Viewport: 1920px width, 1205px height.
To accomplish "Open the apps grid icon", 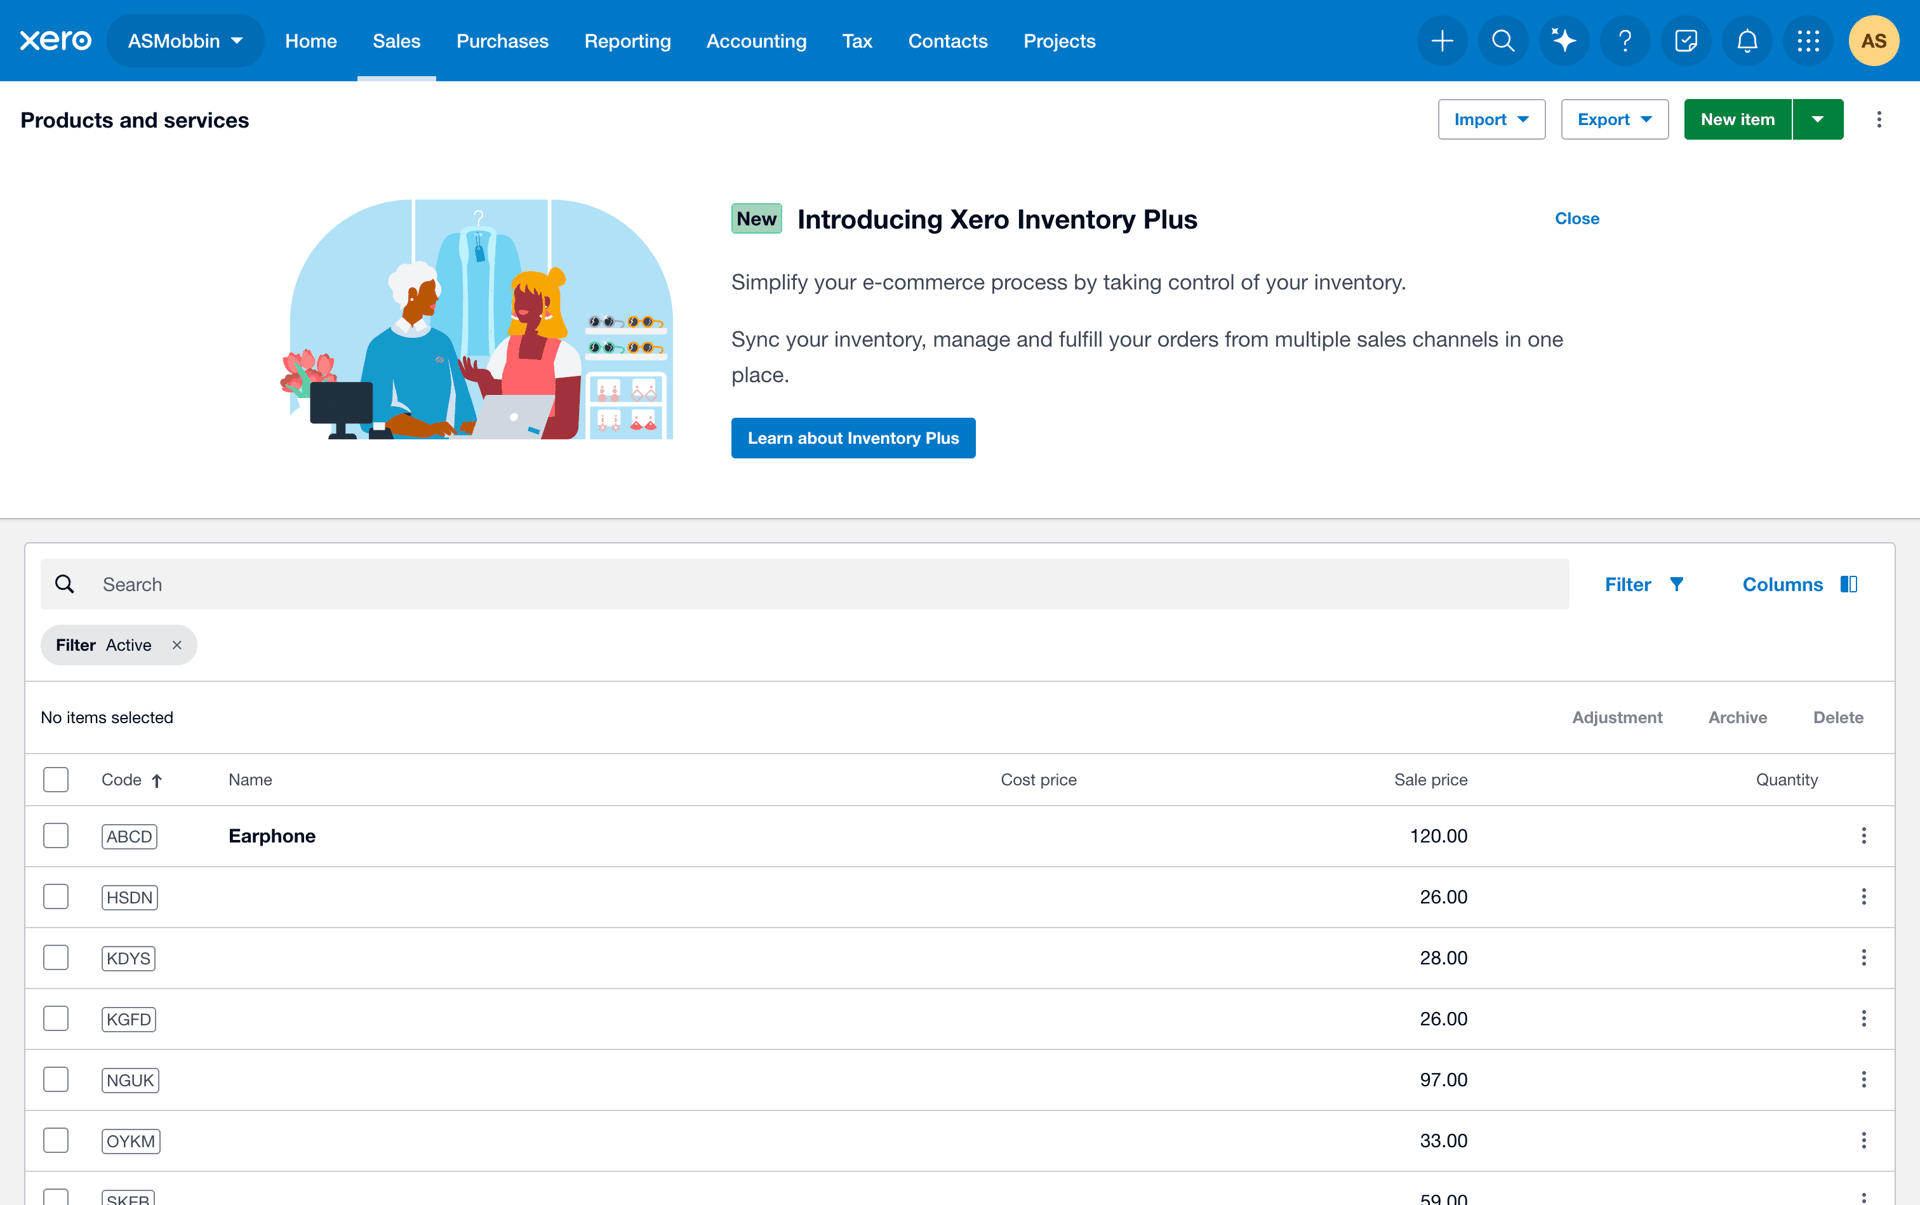I will click(x=1808, y=41).
